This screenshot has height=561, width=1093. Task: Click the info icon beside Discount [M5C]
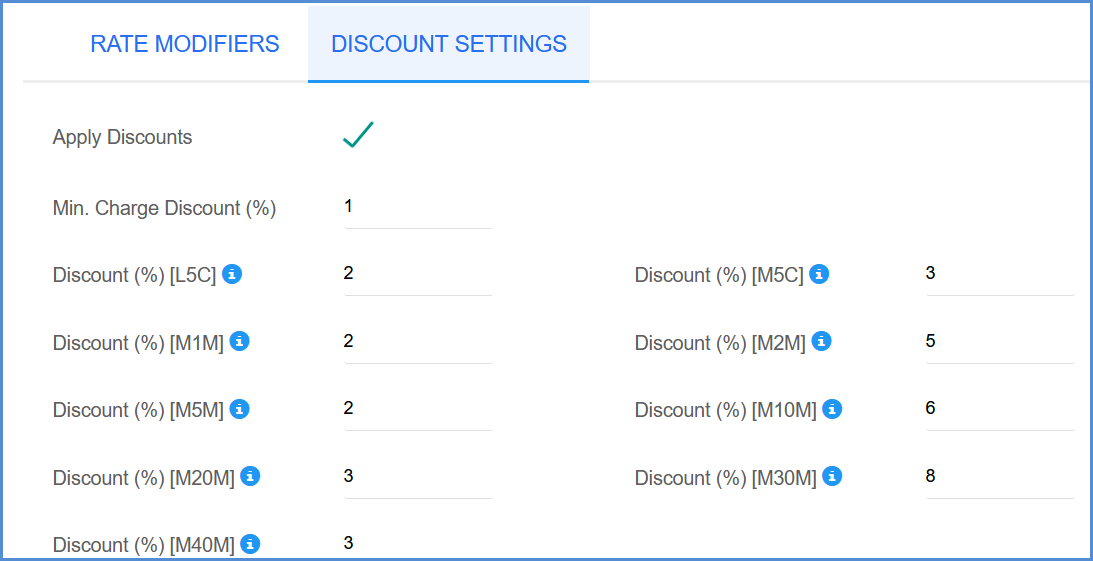pyautogui.click(x=820, y=275)
